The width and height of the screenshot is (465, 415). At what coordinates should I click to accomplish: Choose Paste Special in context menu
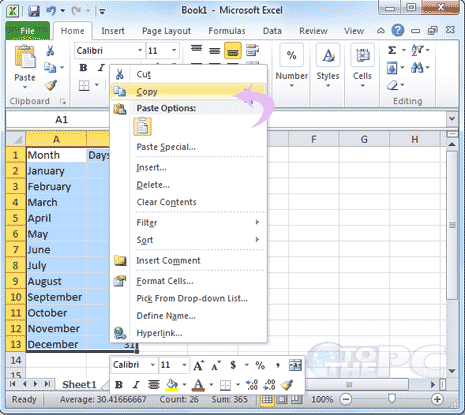point(188,147)
